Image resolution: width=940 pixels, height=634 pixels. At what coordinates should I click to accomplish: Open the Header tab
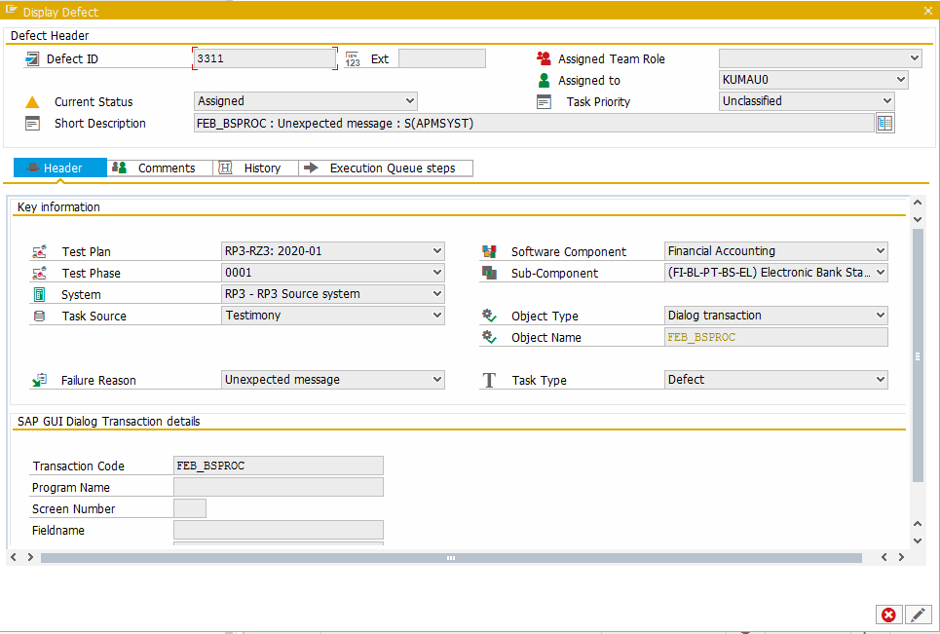pos(60,168)
